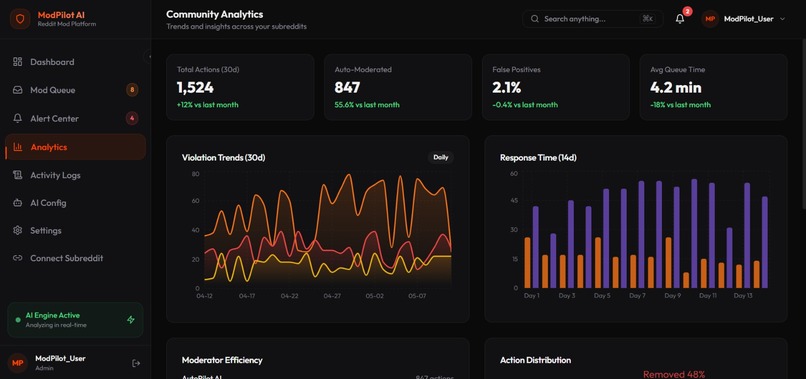Click the Avg Queue Time 4.2 min card

713,87
